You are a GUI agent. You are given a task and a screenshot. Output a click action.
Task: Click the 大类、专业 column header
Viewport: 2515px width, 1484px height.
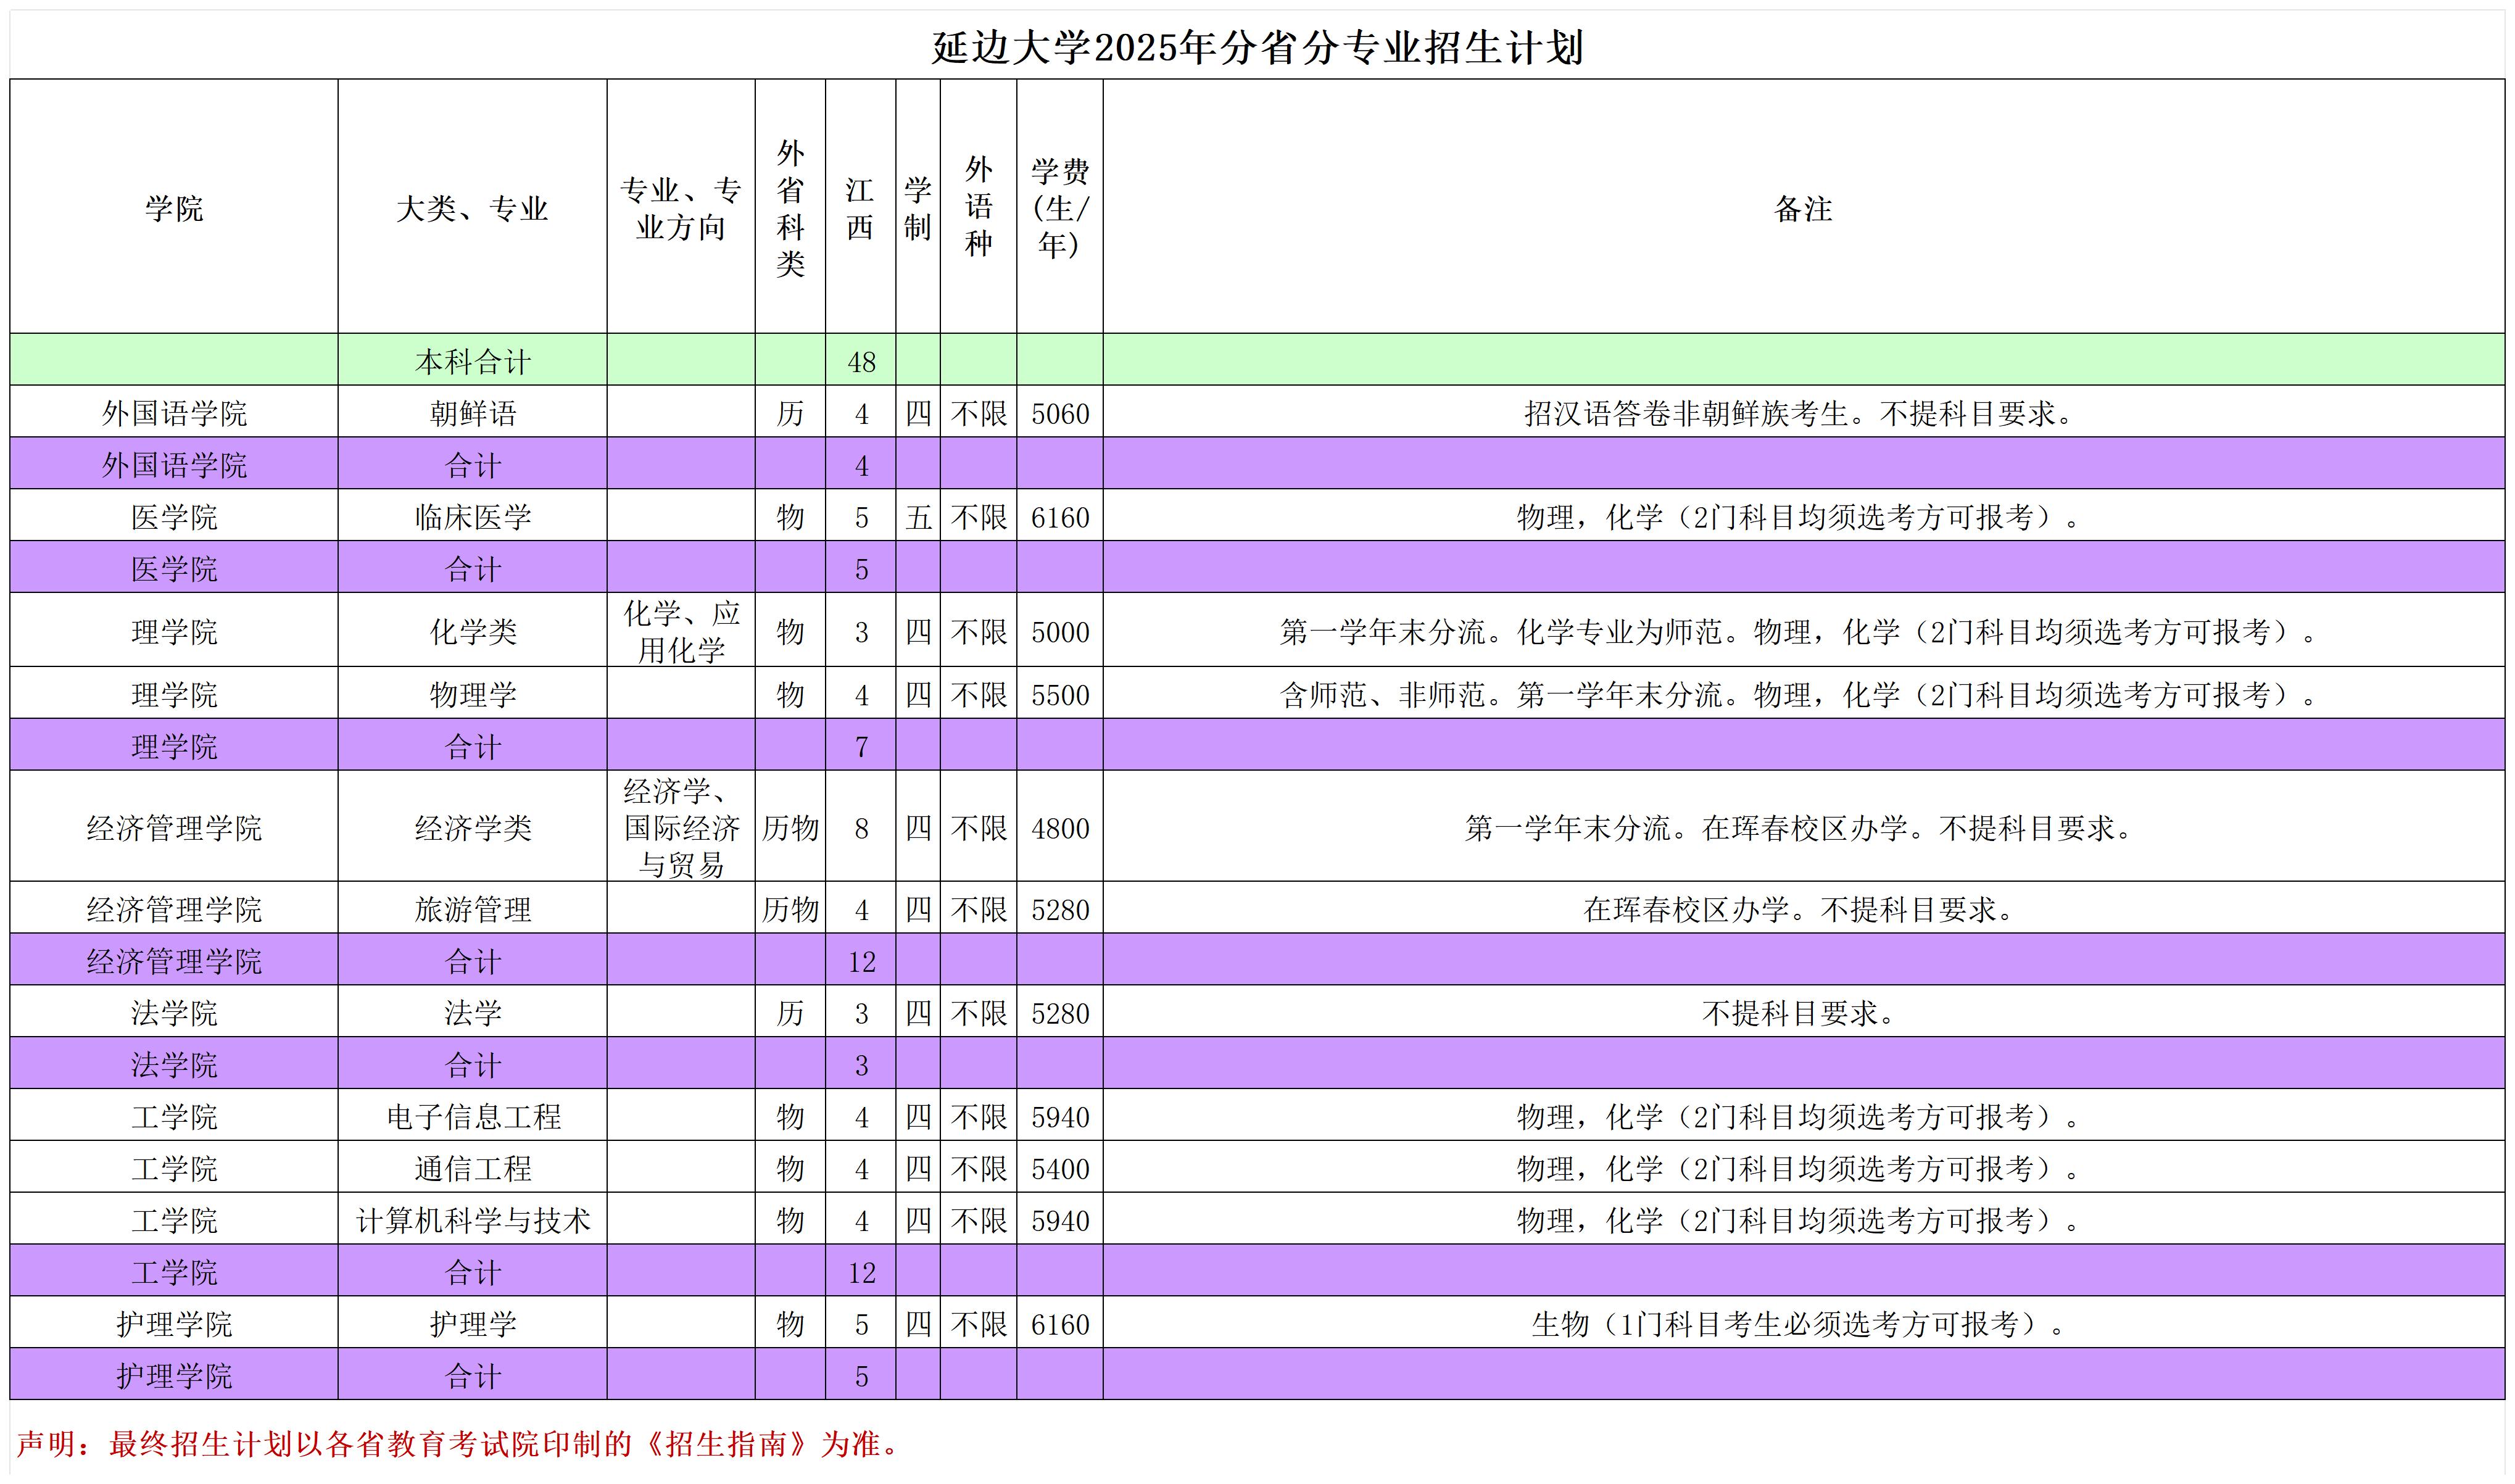[x=472, y=207]
